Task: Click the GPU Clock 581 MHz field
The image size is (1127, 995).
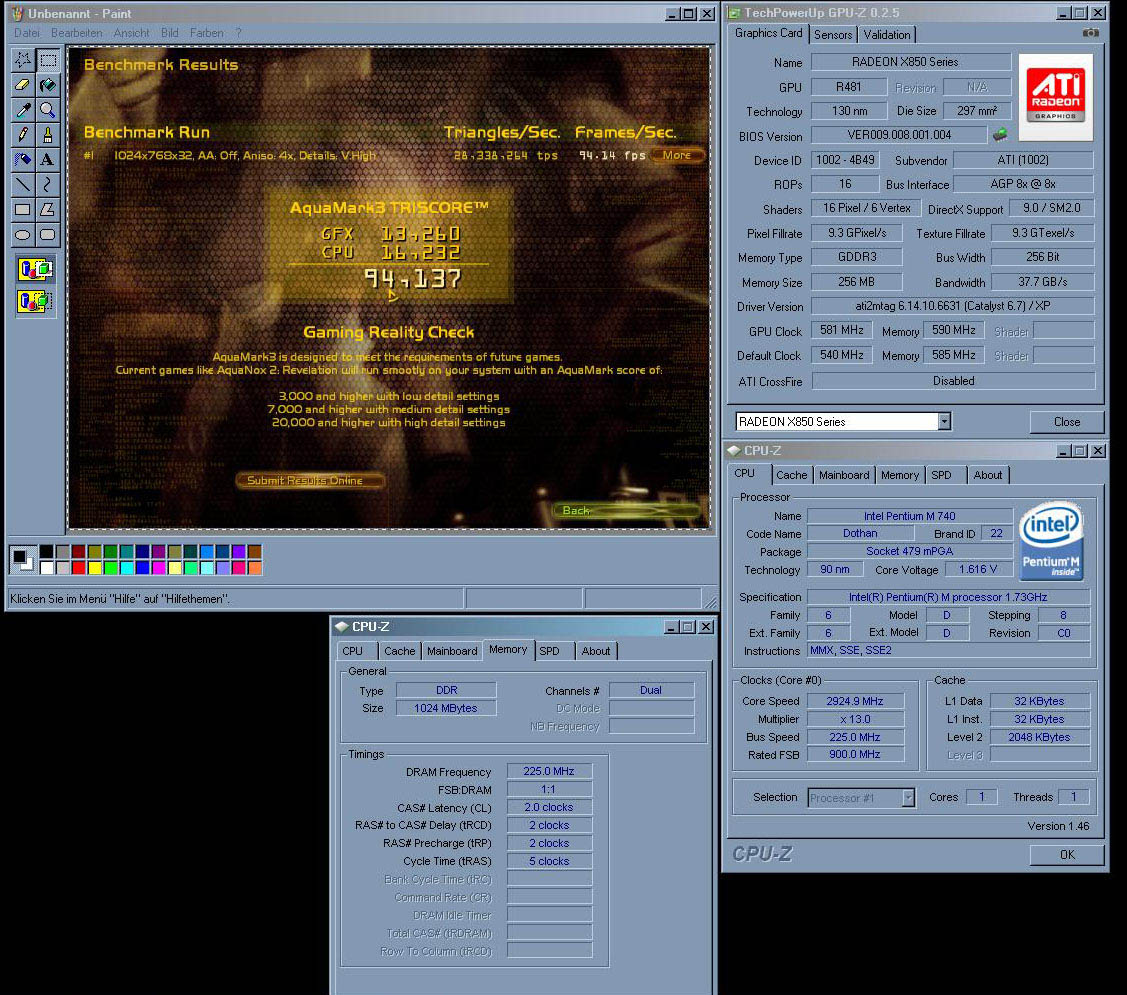Action: tap(842, 330)
